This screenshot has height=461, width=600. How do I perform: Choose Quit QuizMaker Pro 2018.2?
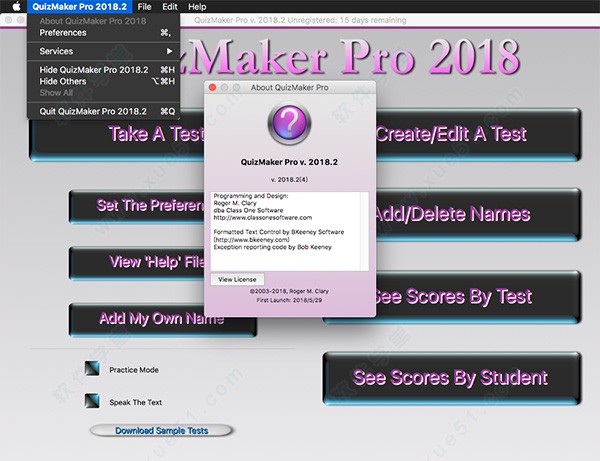pos(103,111)
